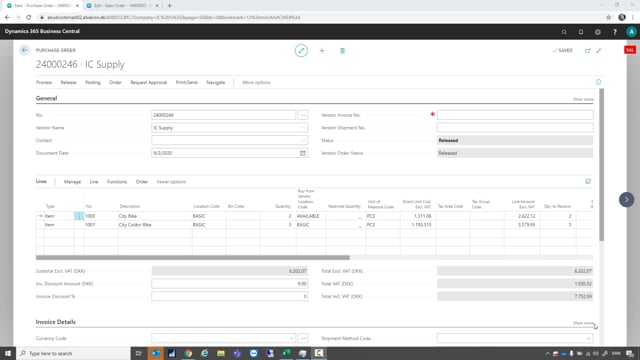Show the FactBox info pane icon
The height and width of the screenshot is (360, 640).
pyautogui.click(x=598, y=82)
